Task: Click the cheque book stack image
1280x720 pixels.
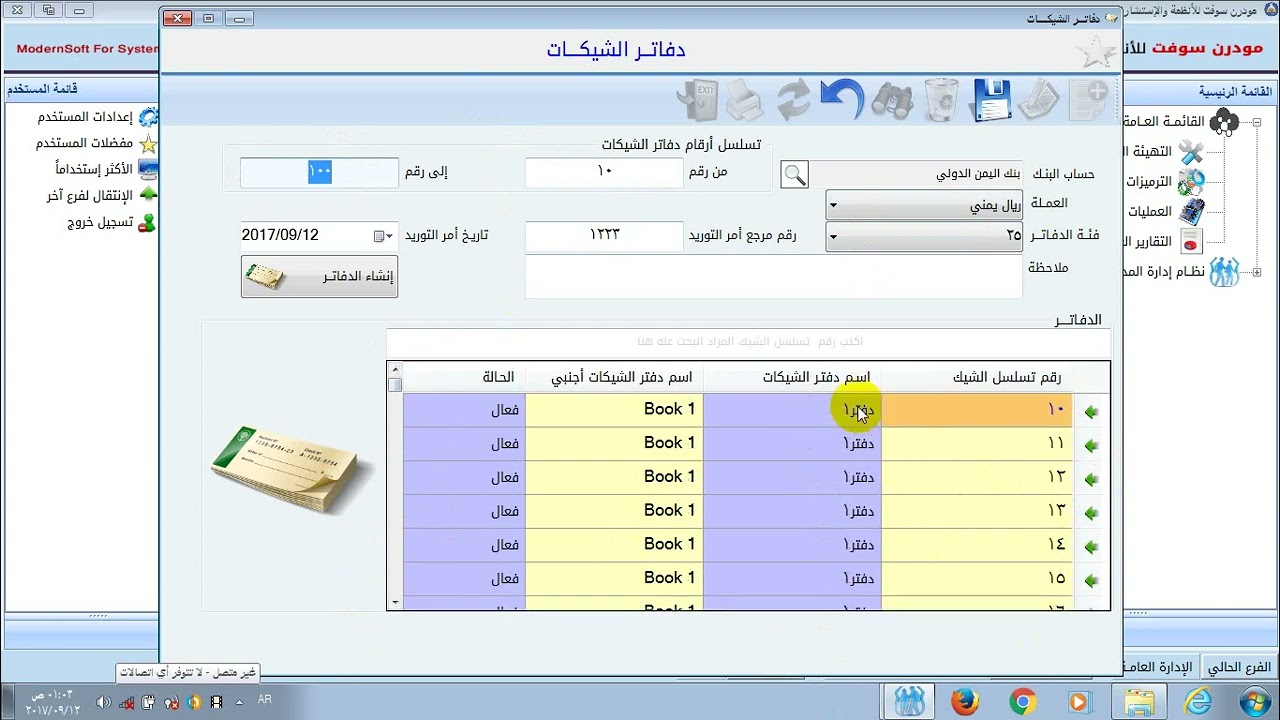Action: tap(292, 470)
